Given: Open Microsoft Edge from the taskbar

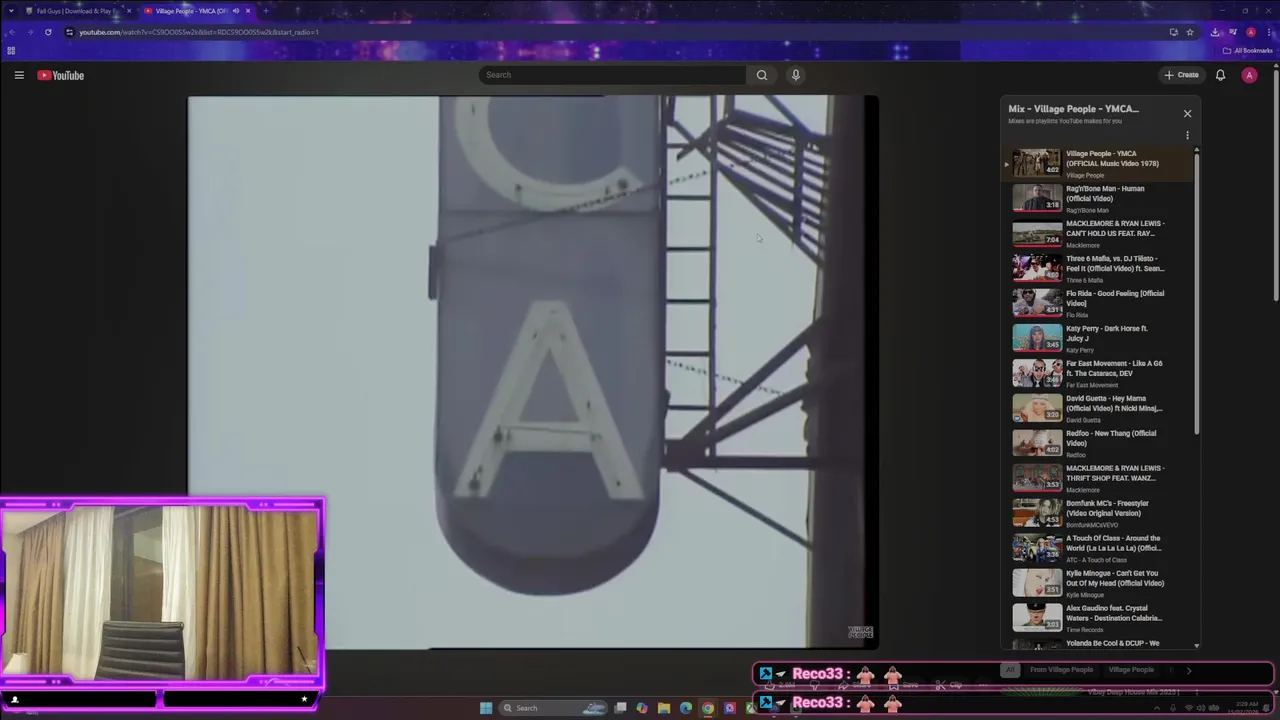Looking at the screenshot, I should (685, 708).
